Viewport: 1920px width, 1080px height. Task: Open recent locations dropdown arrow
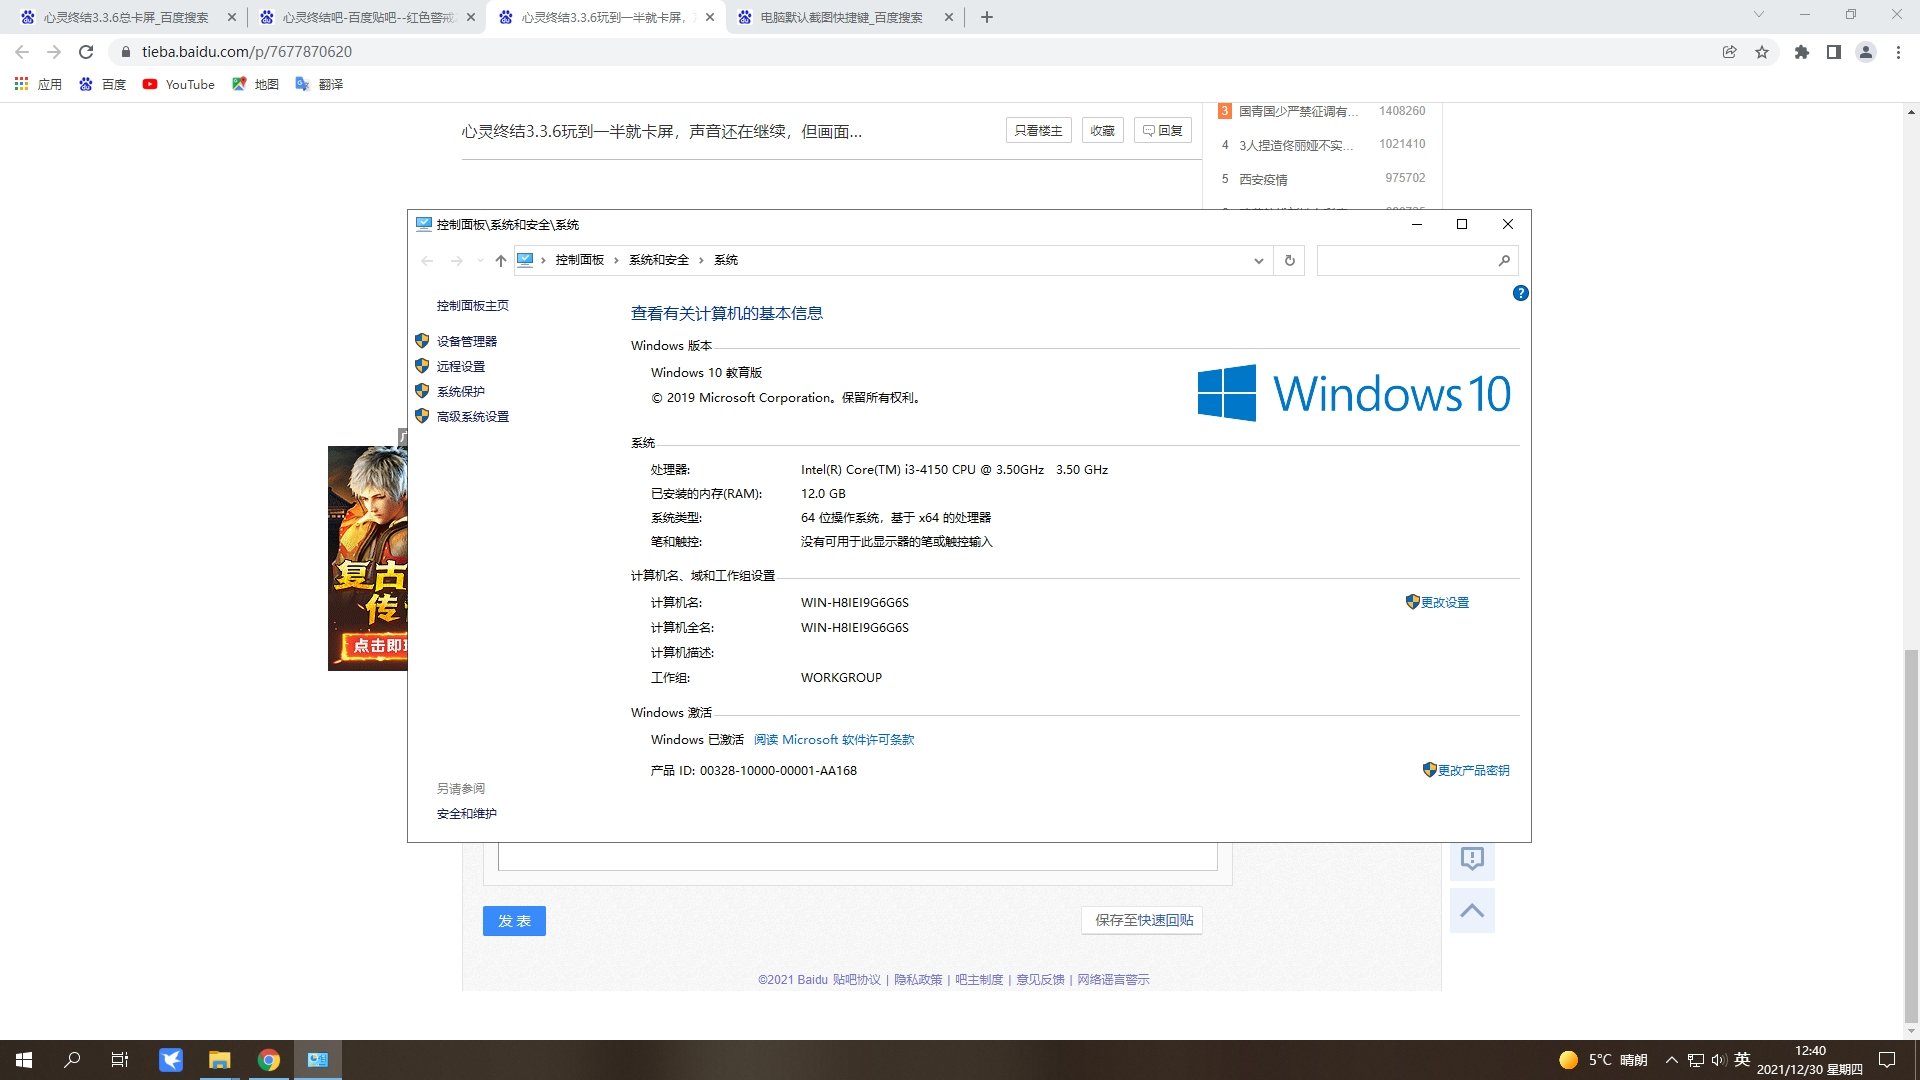pos(480,261)
